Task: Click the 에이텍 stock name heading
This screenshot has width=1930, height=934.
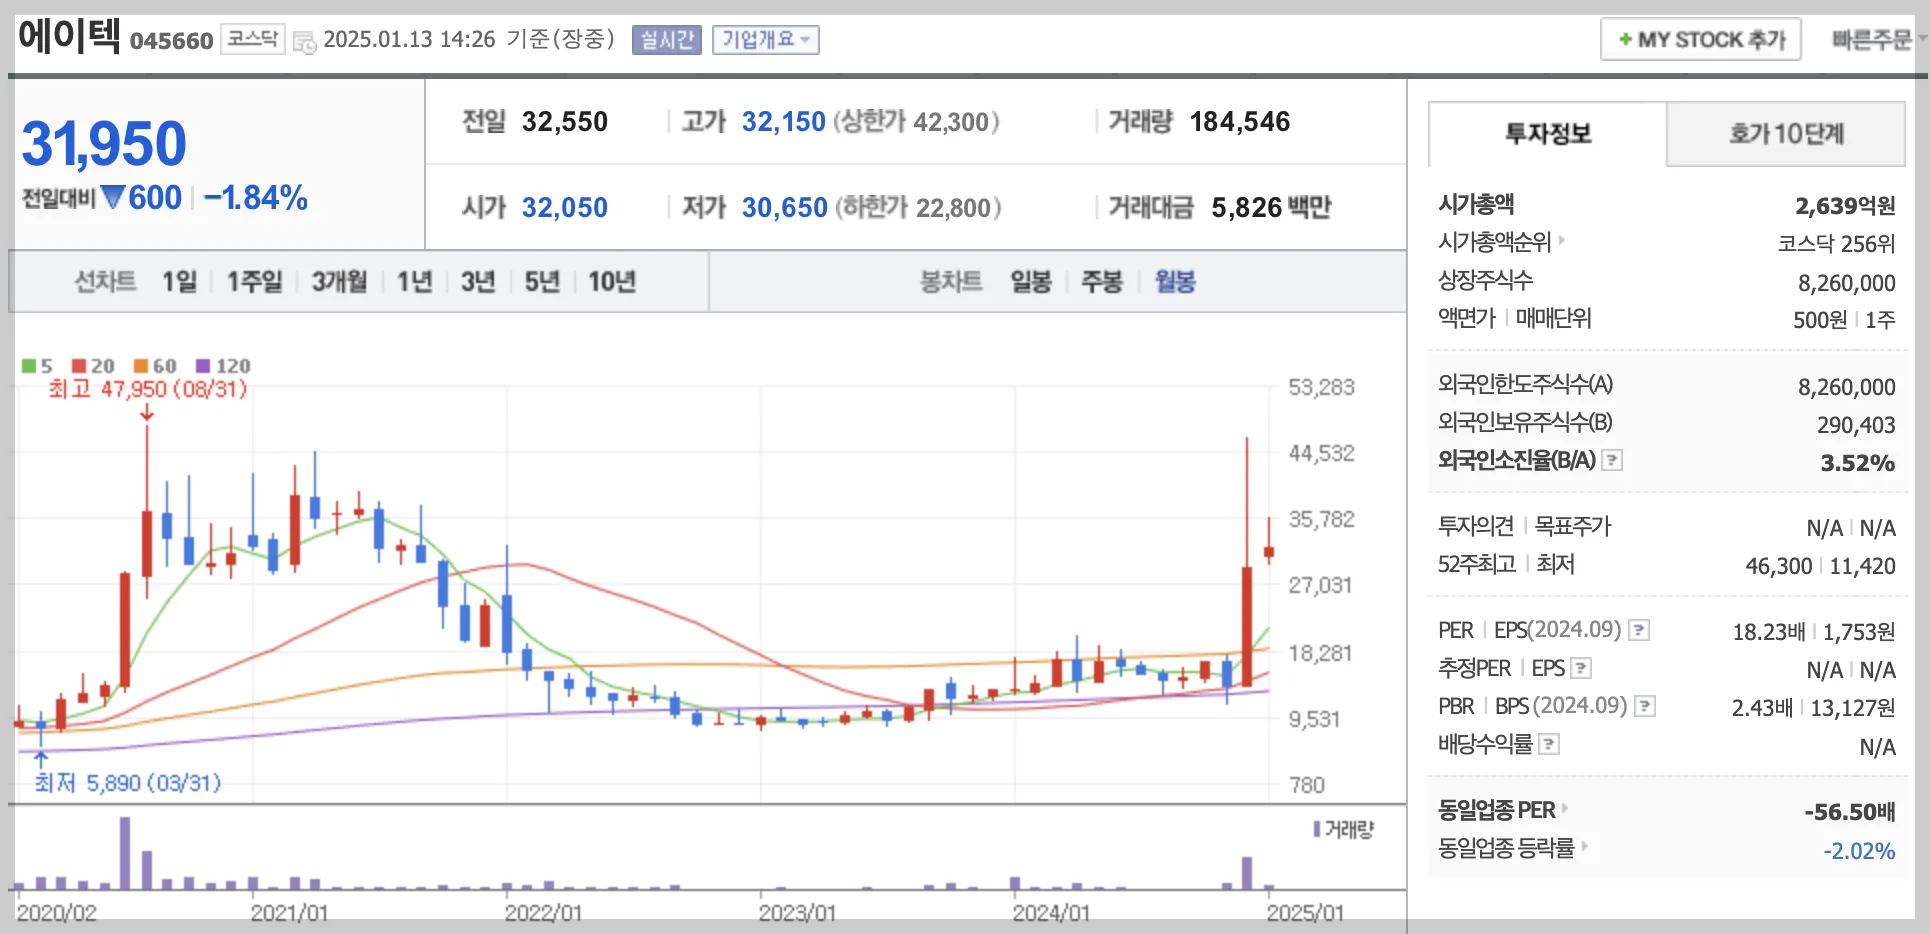Action: coord(69,36)
